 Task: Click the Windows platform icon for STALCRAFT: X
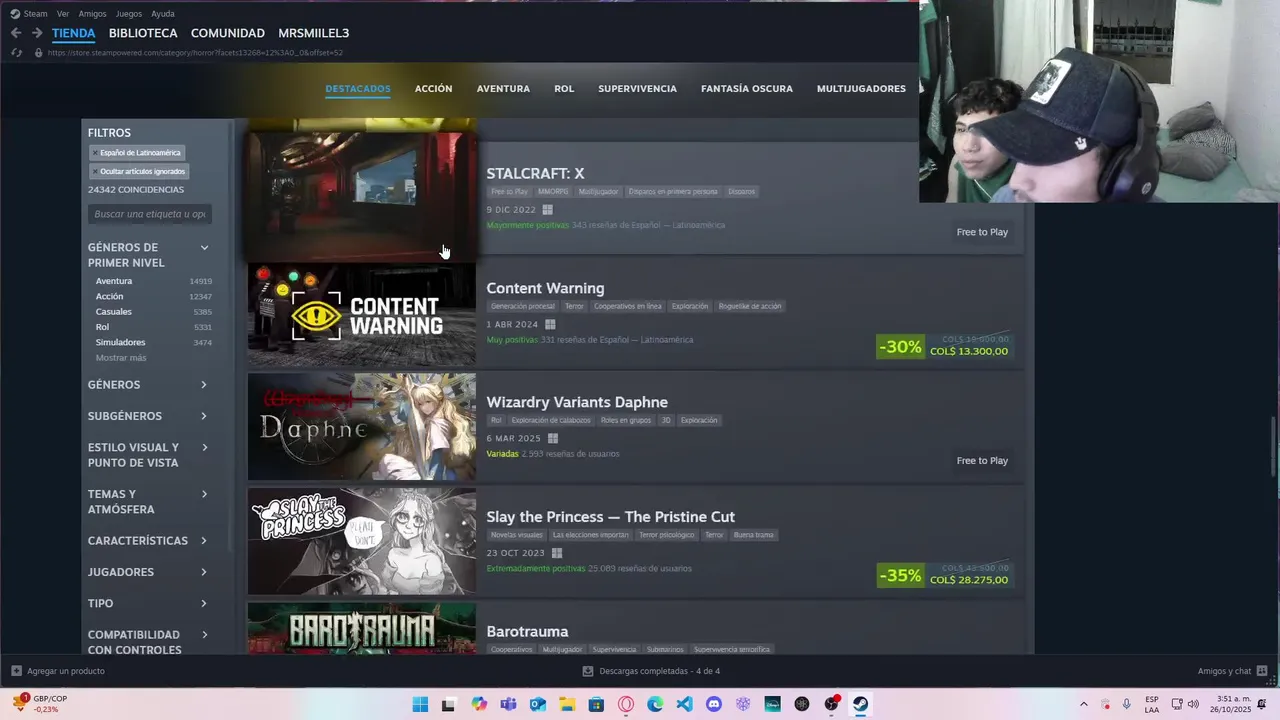pyautogui.click(x=547, y=210)
